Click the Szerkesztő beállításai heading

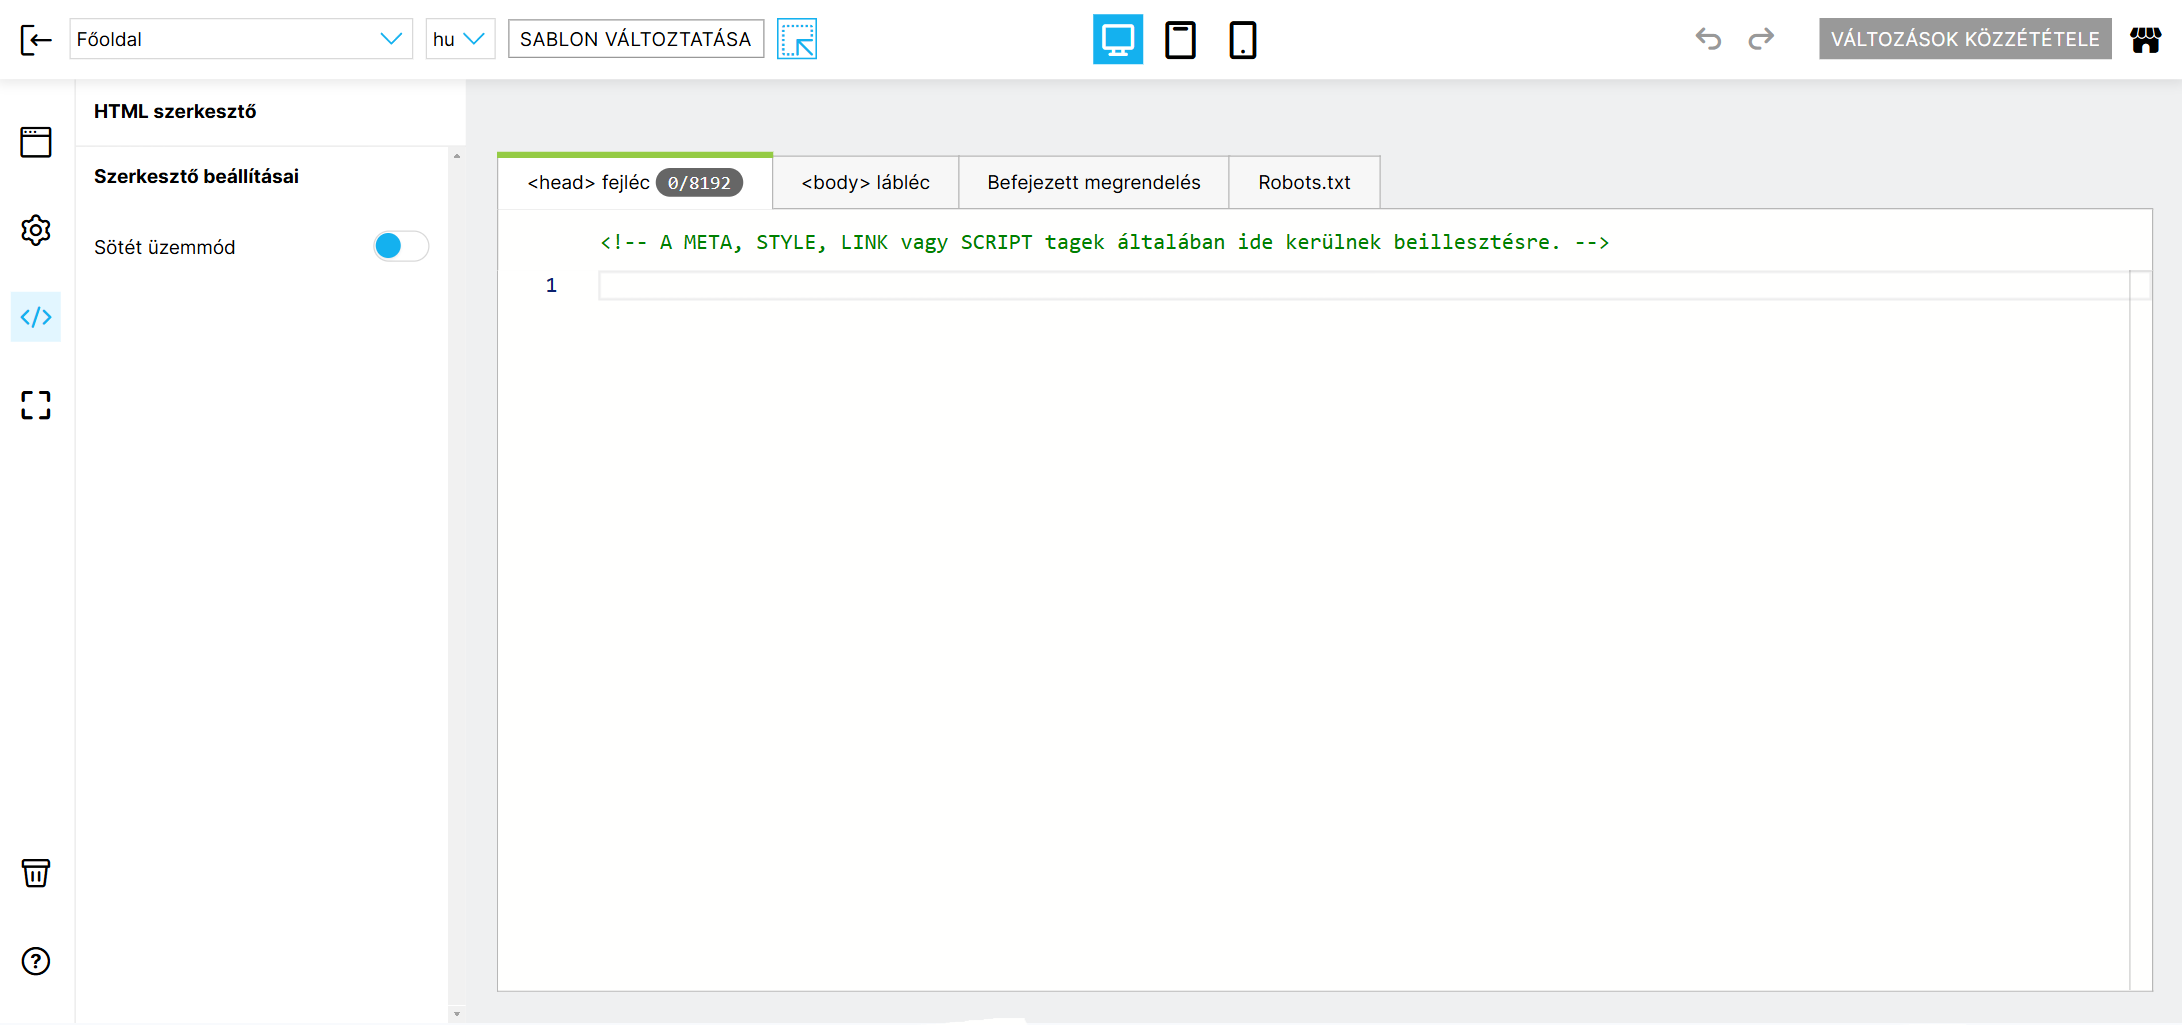(x=196, y=176)
